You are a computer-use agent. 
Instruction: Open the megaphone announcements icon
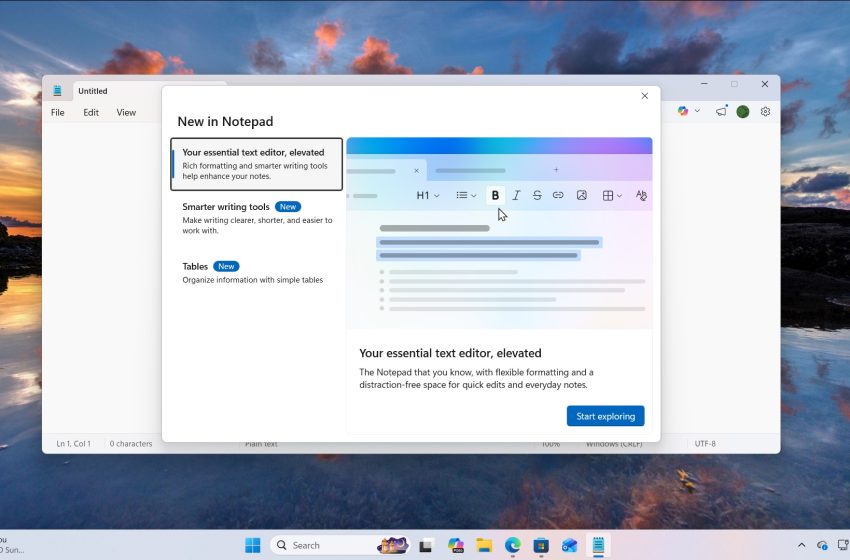click(721, 112)
